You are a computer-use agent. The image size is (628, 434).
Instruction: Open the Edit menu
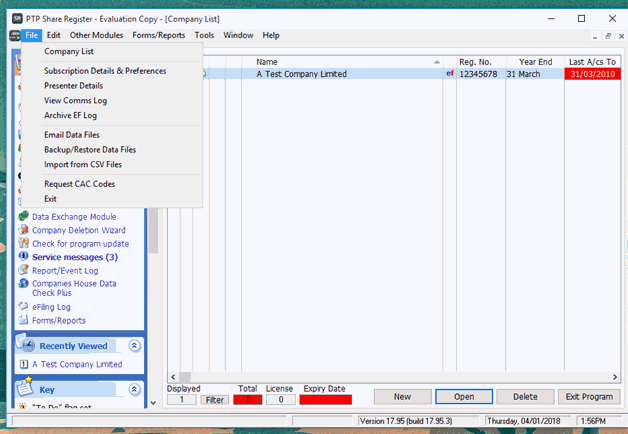pyautogui.click(x=53, y=35)
